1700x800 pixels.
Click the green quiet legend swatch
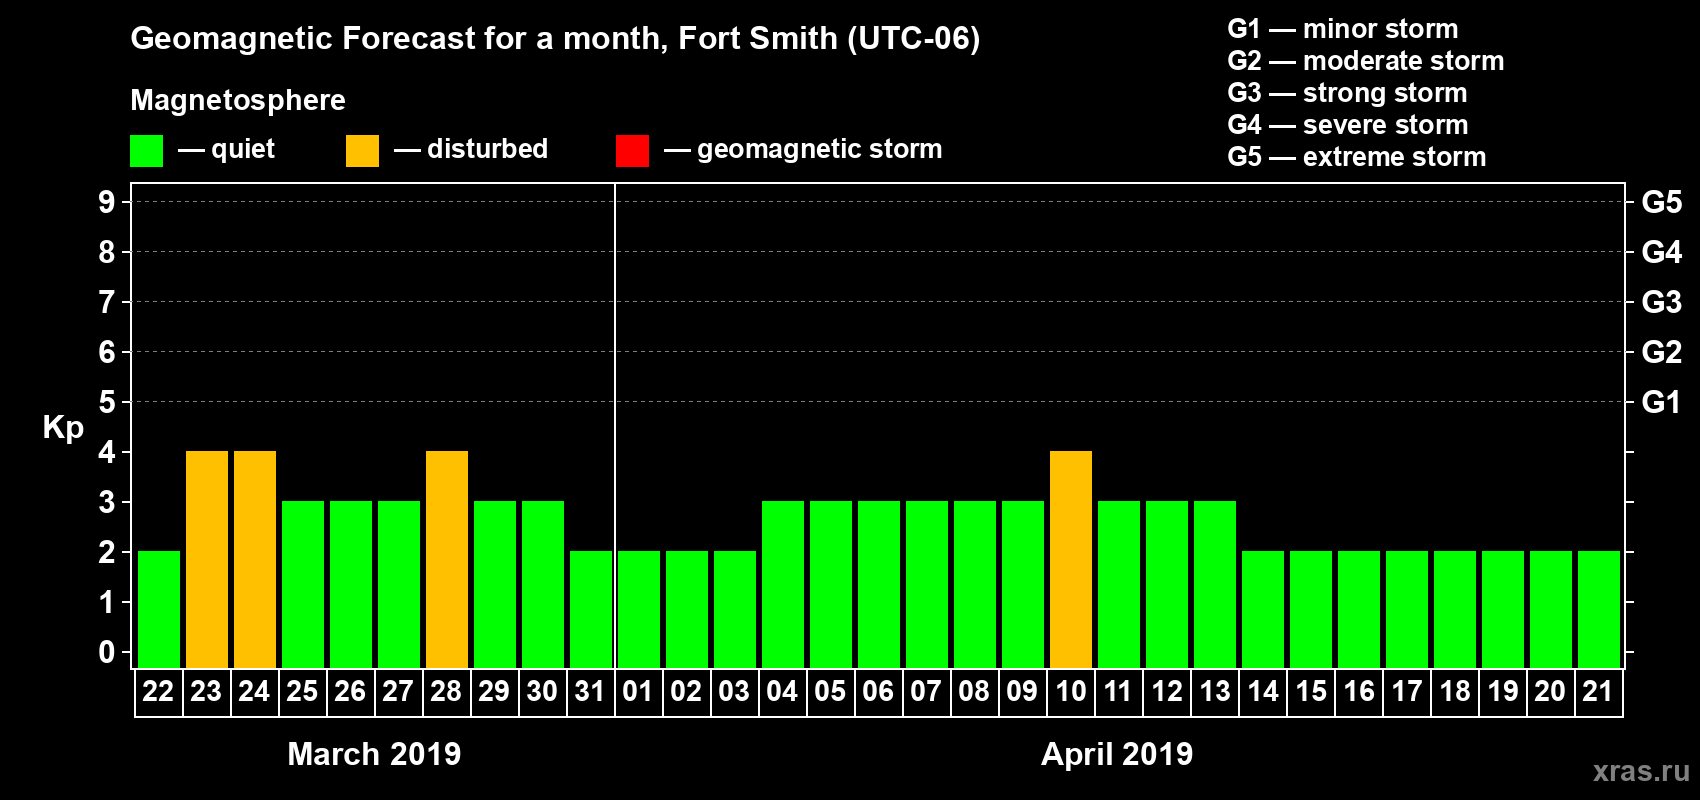coord(146,151)
